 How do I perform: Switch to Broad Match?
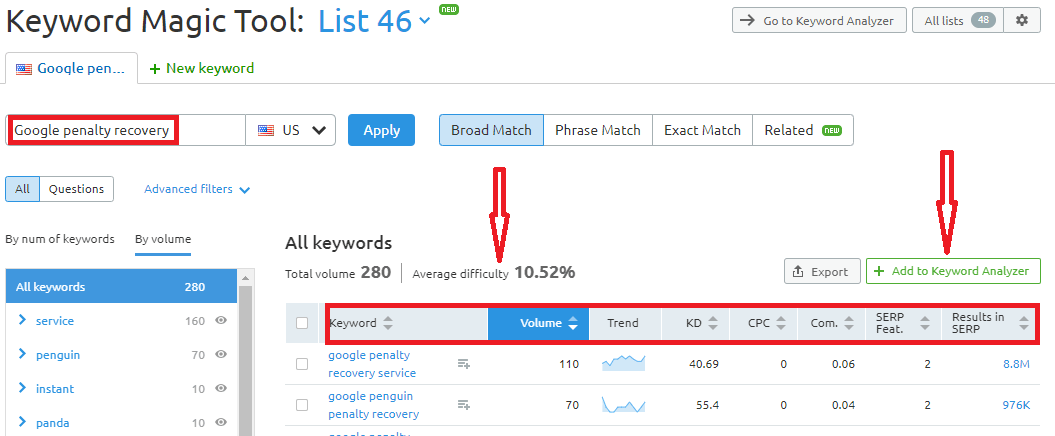pyautogui.click(x=491, y=130)
